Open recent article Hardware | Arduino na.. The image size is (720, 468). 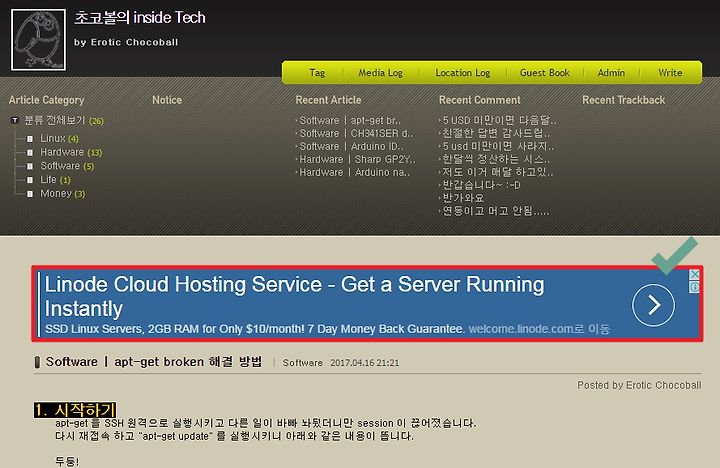[354, 172]
